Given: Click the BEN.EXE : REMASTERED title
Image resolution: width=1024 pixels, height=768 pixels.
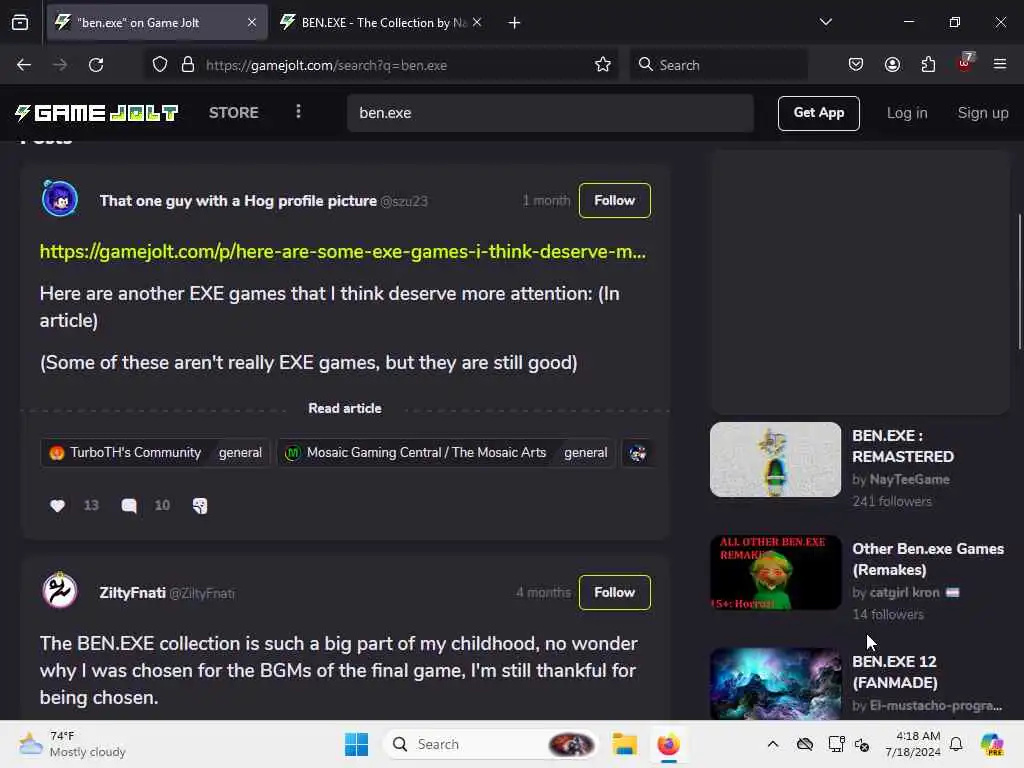Looking at the screenshot, I should 903,446.
